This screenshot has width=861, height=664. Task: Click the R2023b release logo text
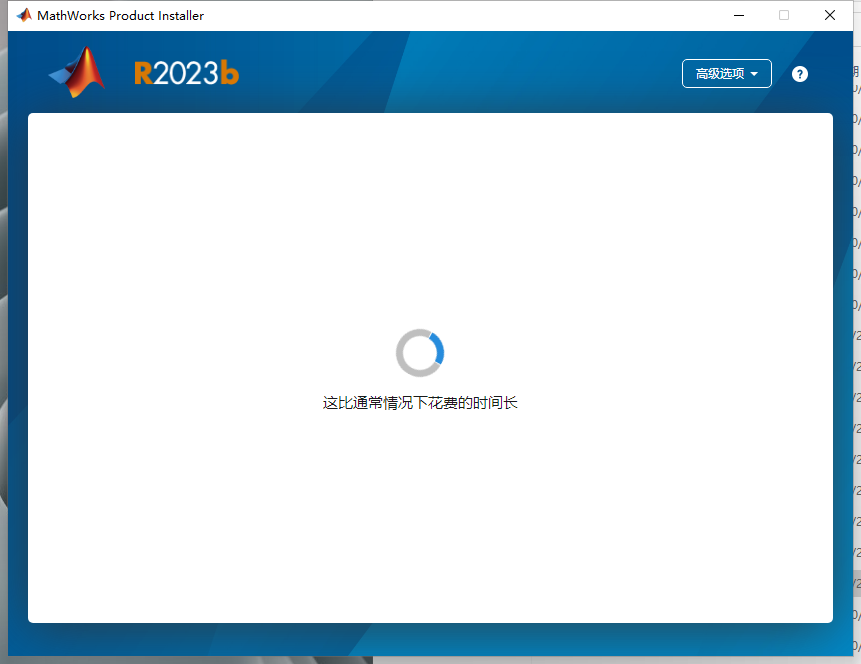click(186, 73)
